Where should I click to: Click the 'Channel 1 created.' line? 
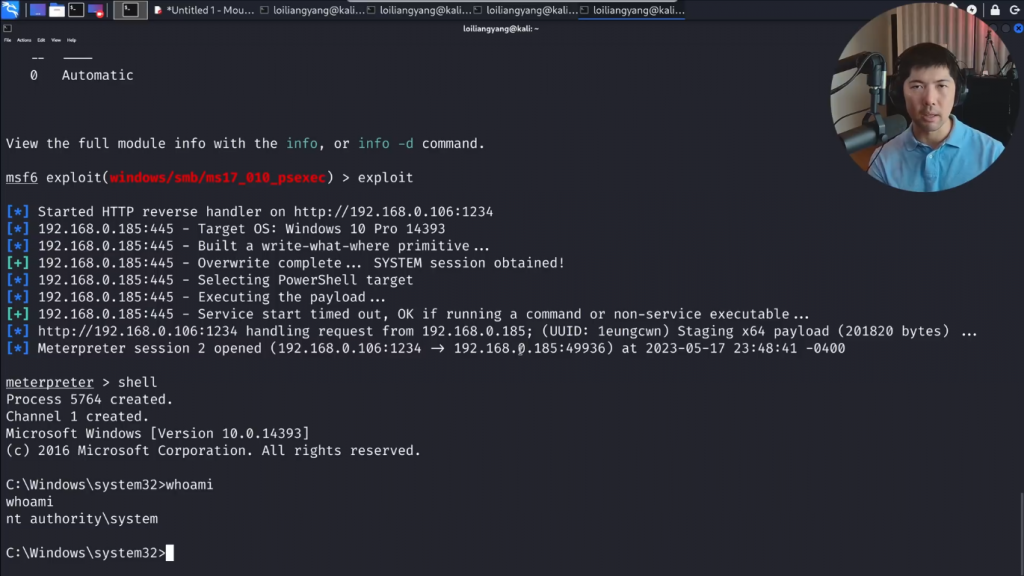[77, 416]
